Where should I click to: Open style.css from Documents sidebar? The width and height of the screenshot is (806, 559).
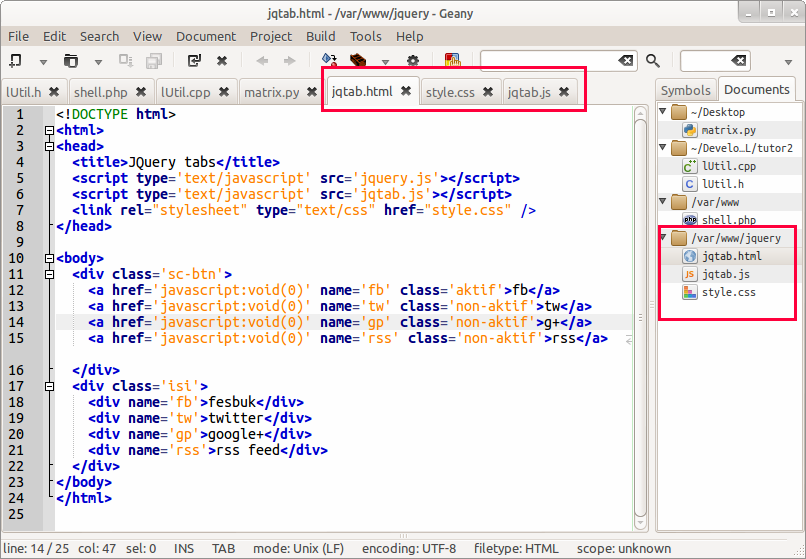tap(728, 292)
